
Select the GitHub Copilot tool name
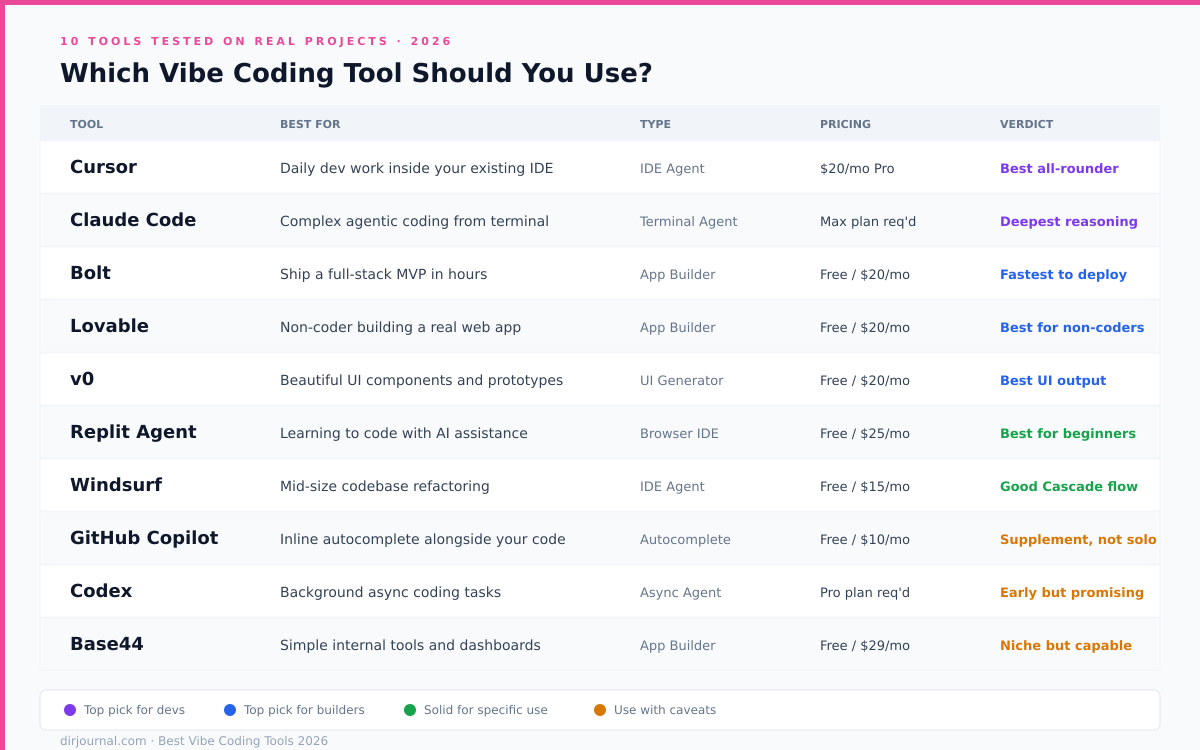[x=144, y=538]
